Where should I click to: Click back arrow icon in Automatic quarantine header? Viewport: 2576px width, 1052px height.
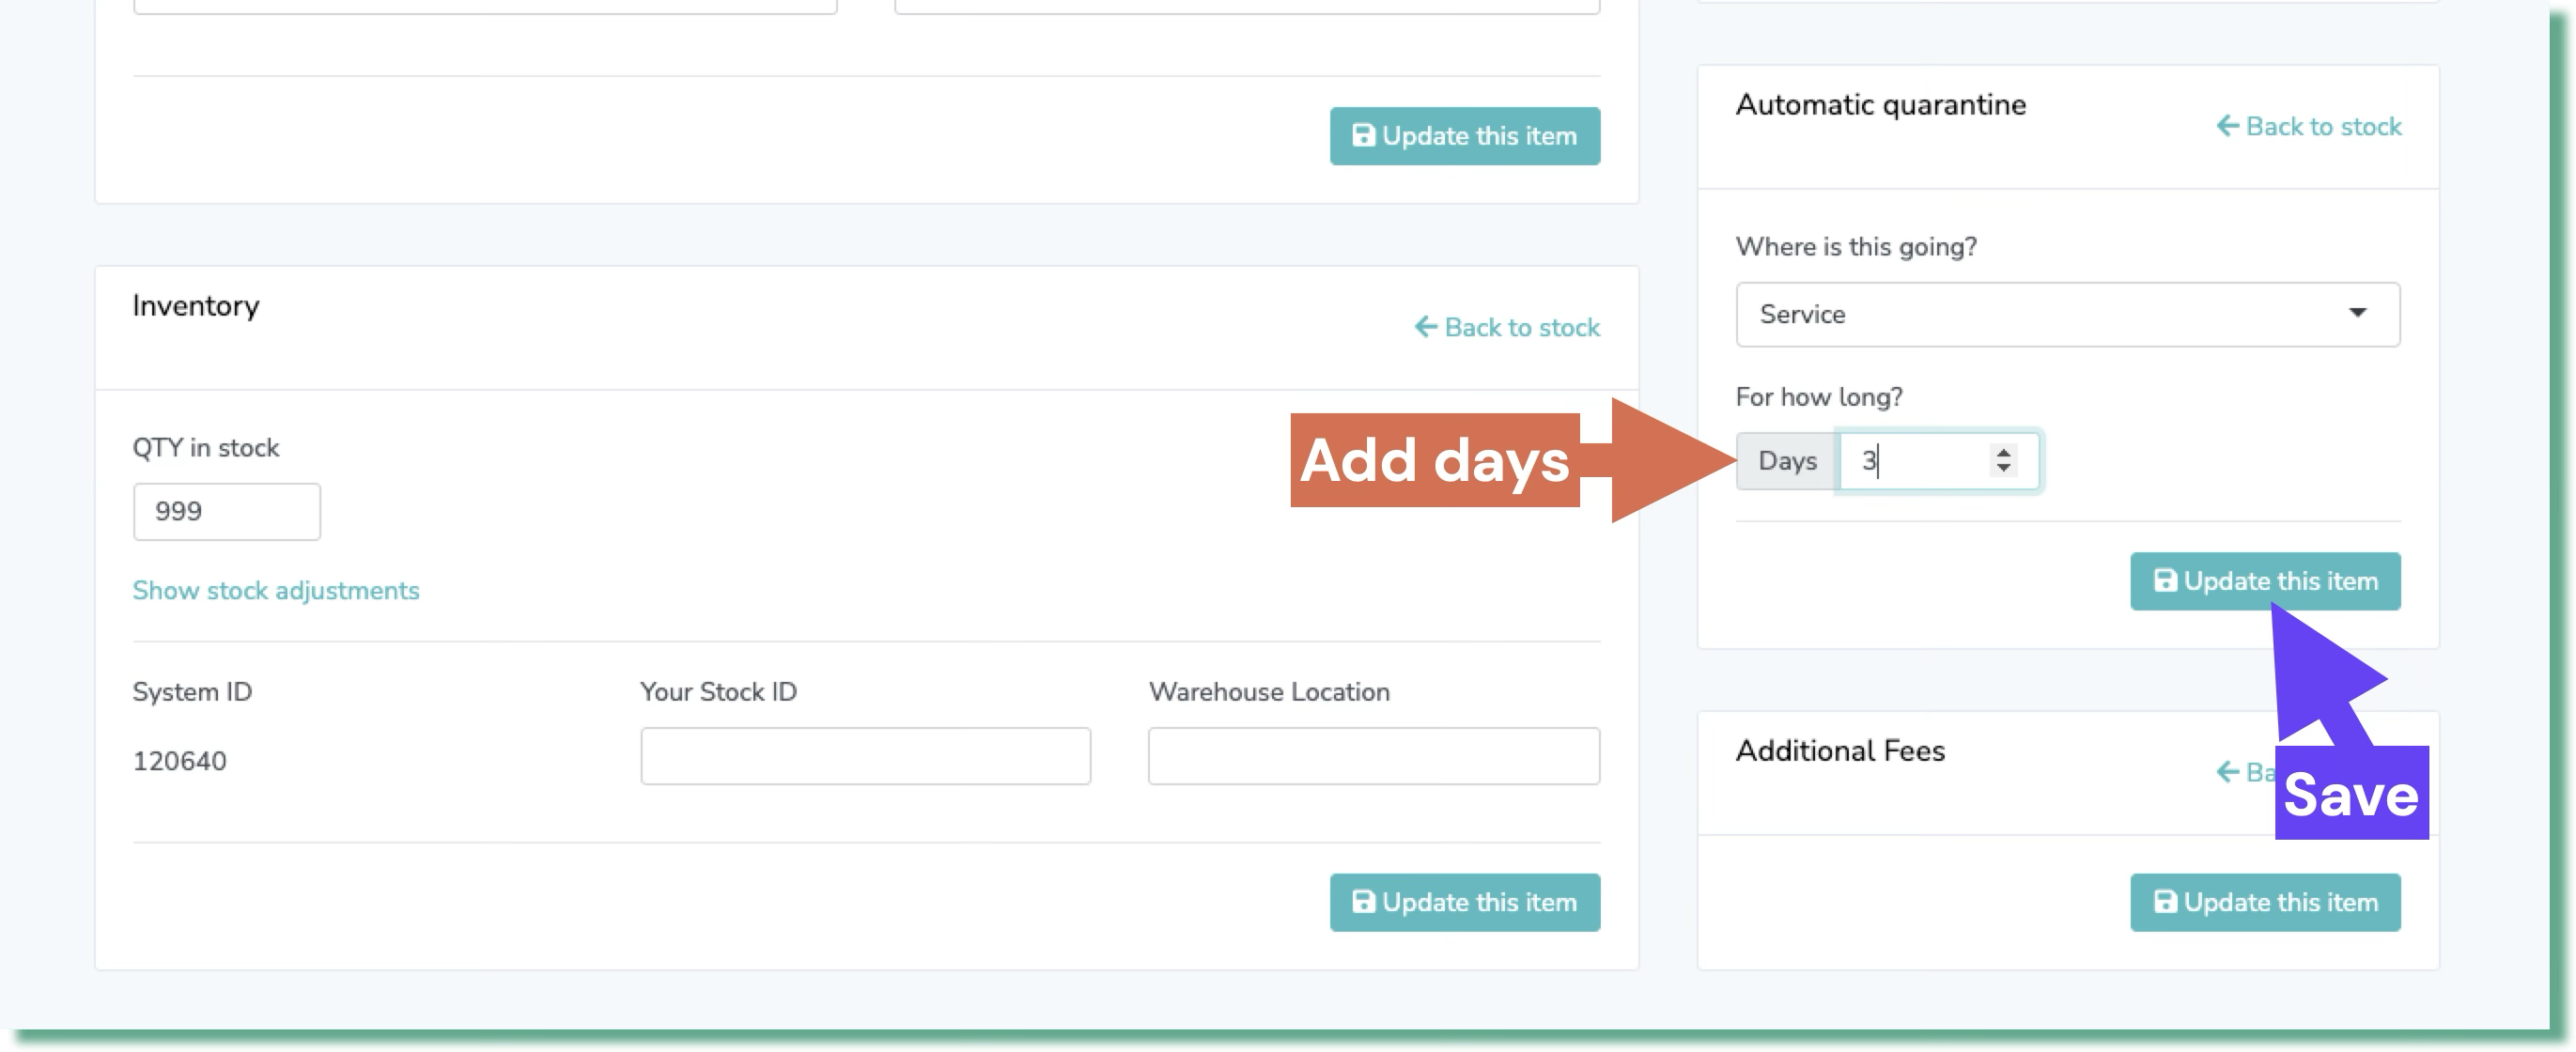coord(2227,126)
